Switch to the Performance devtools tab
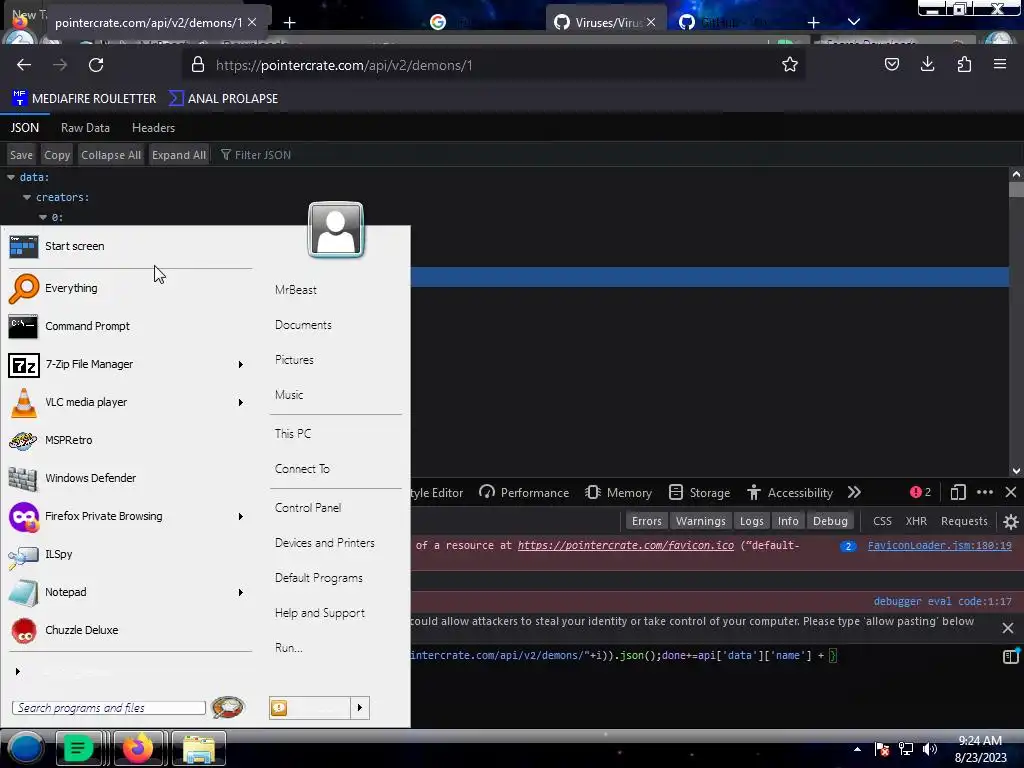1024x768 pixels. coord(524,493)
